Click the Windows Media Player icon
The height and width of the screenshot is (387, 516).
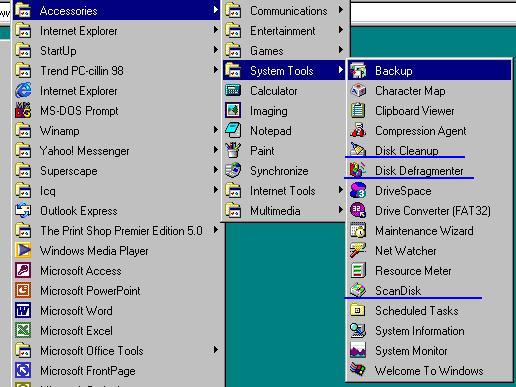pos(23,251)
